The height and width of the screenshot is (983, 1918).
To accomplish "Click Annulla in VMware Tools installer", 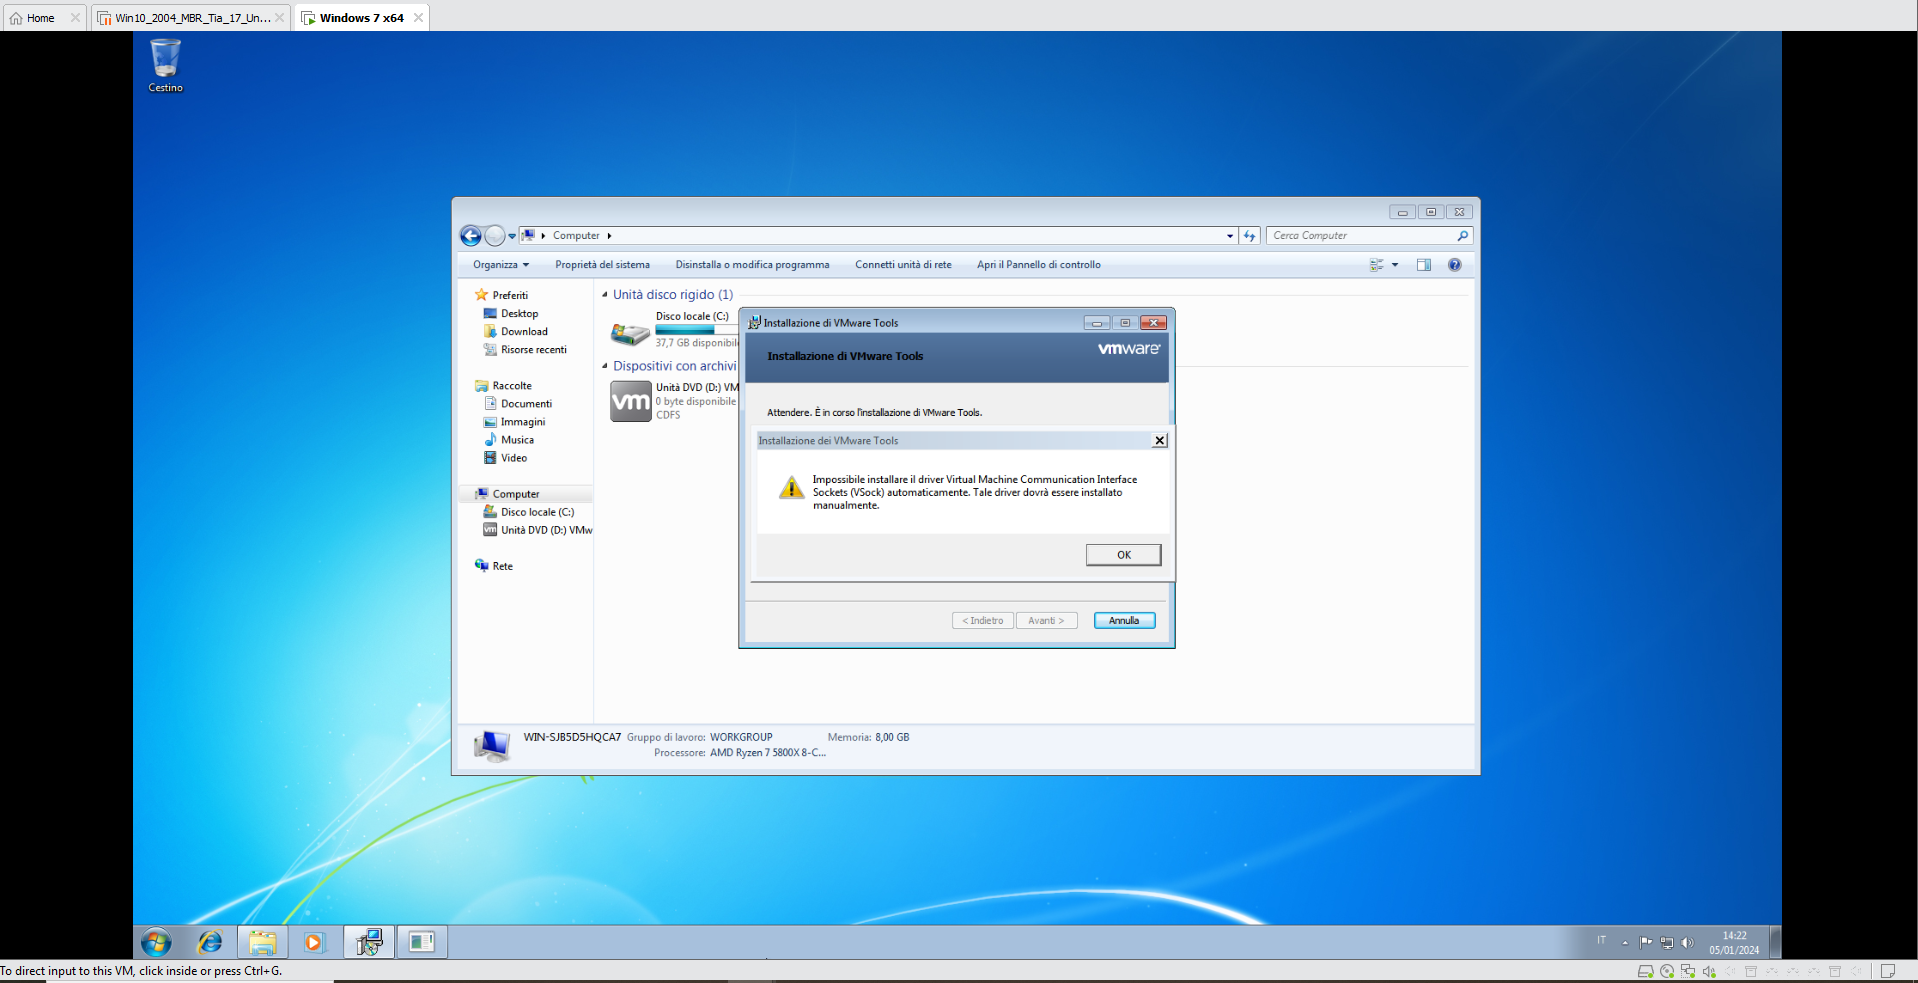I will click(x=1124, y=621).
